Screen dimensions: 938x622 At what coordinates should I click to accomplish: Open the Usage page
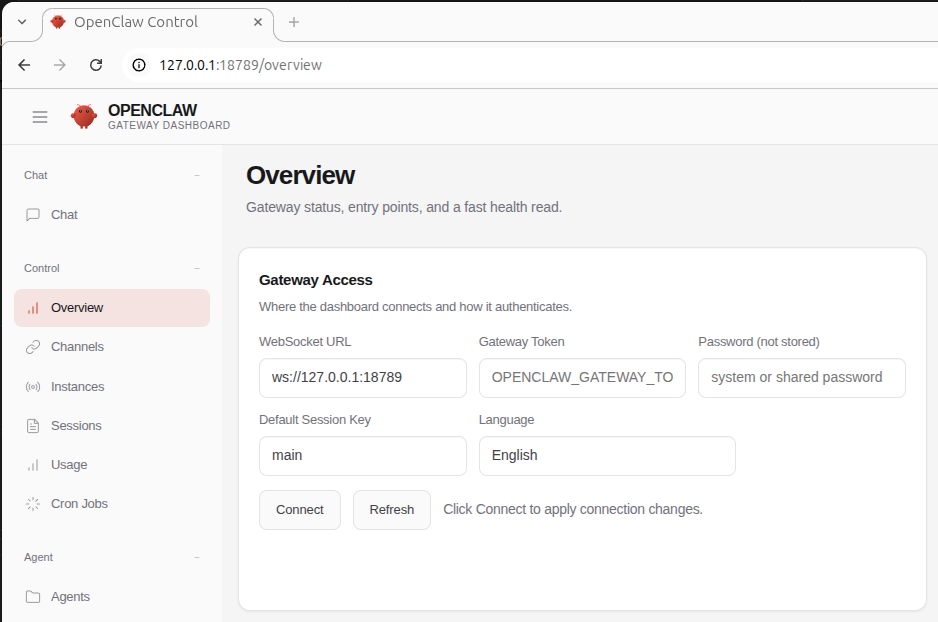tap(112, 465)
